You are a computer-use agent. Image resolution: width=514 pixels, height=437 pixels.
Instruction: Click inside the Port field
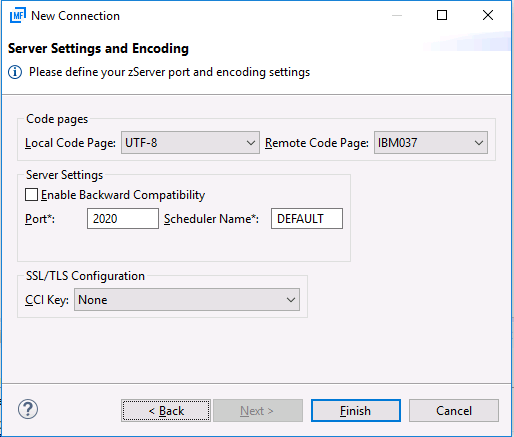123,219
